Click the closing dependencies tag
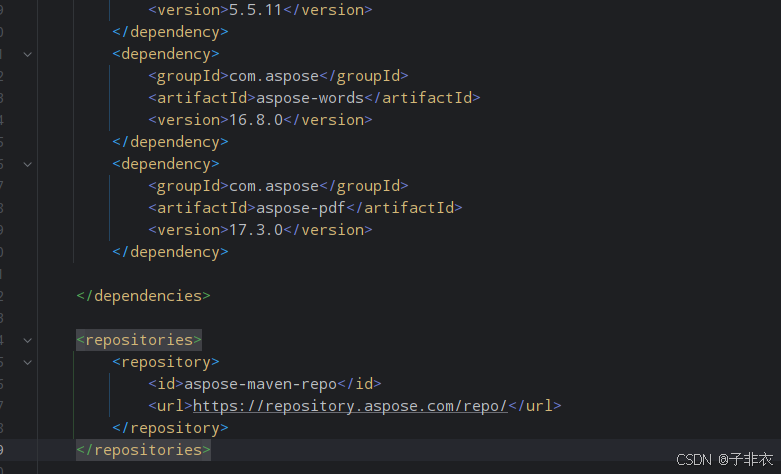Viewport: 781px width, 474px height. [144, 296]
